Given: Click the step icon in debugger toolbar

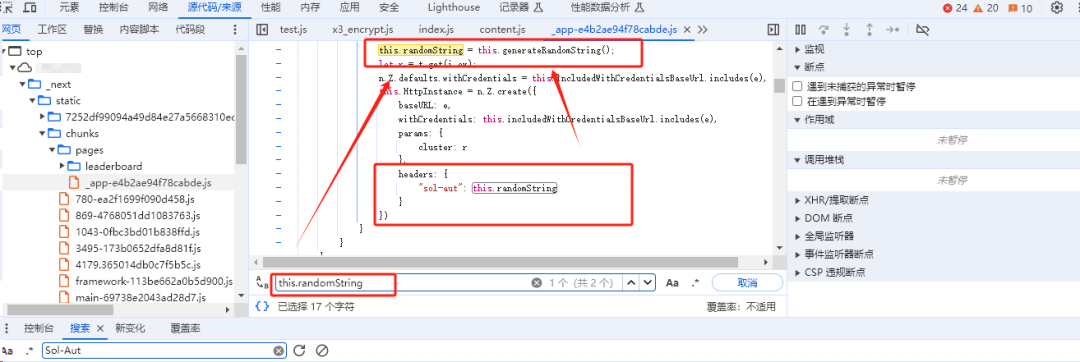Looking at the screenshot, I should (893, 30).
